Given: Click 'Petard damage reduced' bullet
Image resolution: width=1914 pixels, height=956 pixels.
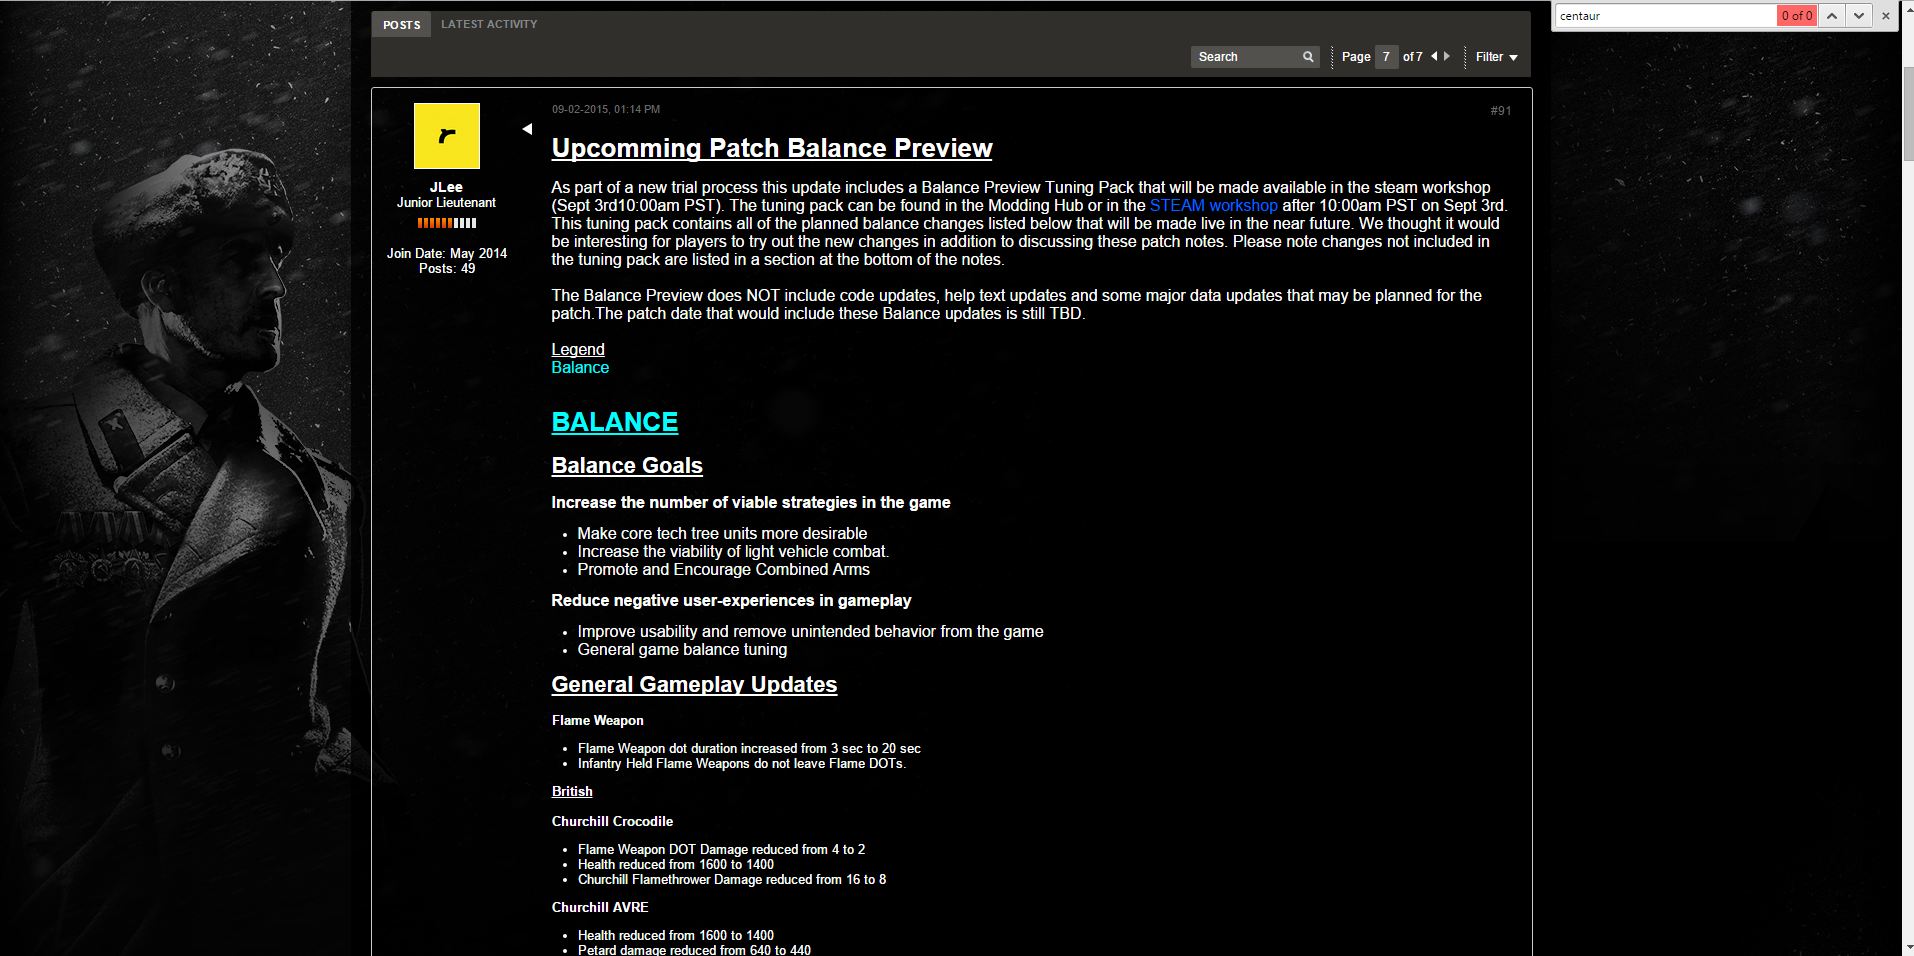Looking at the screenshot, I should coord(694,950).
